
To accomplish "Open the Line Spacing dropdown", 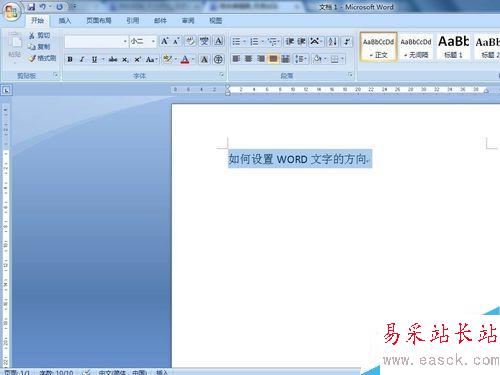I will 301,59.
